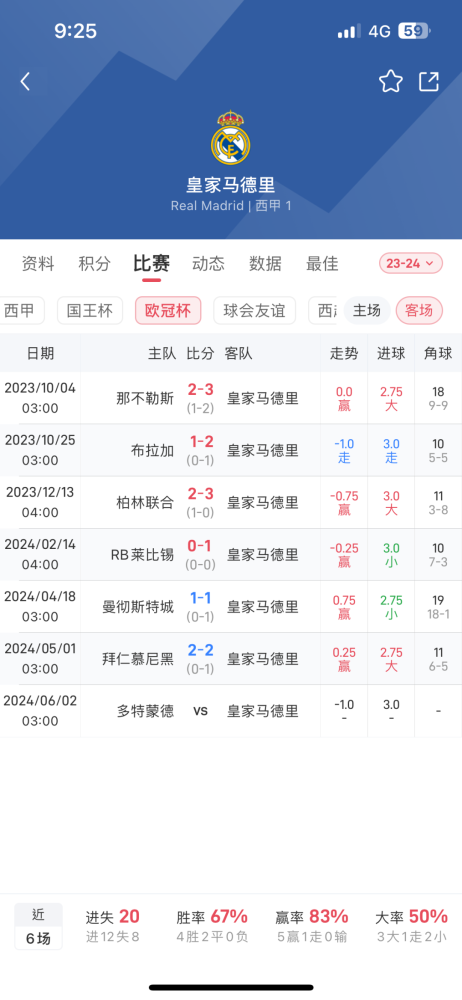The height and width of the screenshot is (1000, 462).
Task: Check the battery indicator in status bar
Action: pos(415,31)
